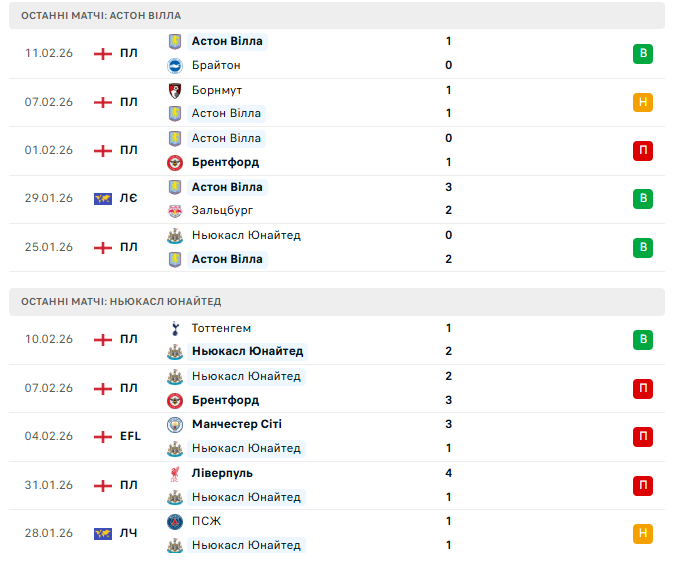Image resolution: width=674 pixels, height=563 pixels.
Task: Open Тоттенгем team link
Action: (221, 328)
